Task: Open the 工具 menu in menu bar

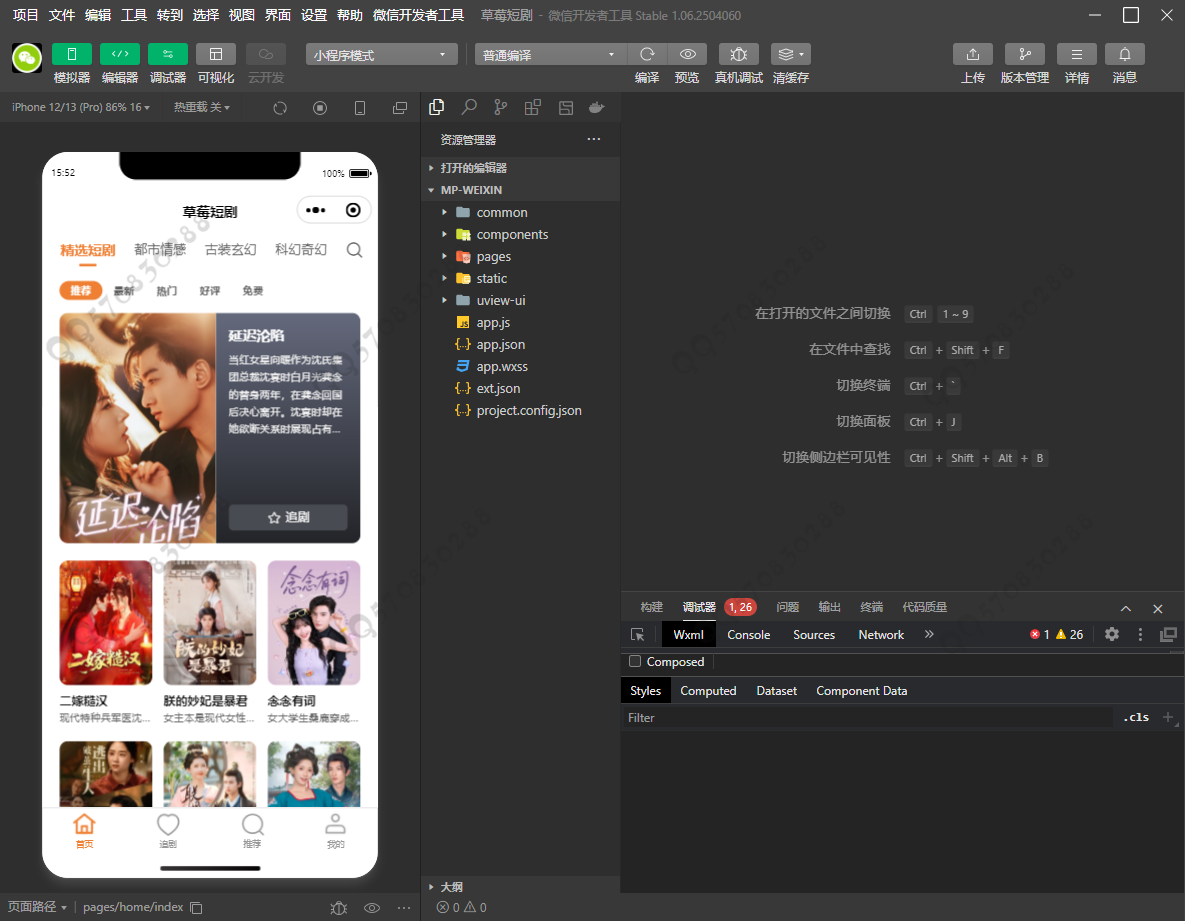Action: coord(134,15)
